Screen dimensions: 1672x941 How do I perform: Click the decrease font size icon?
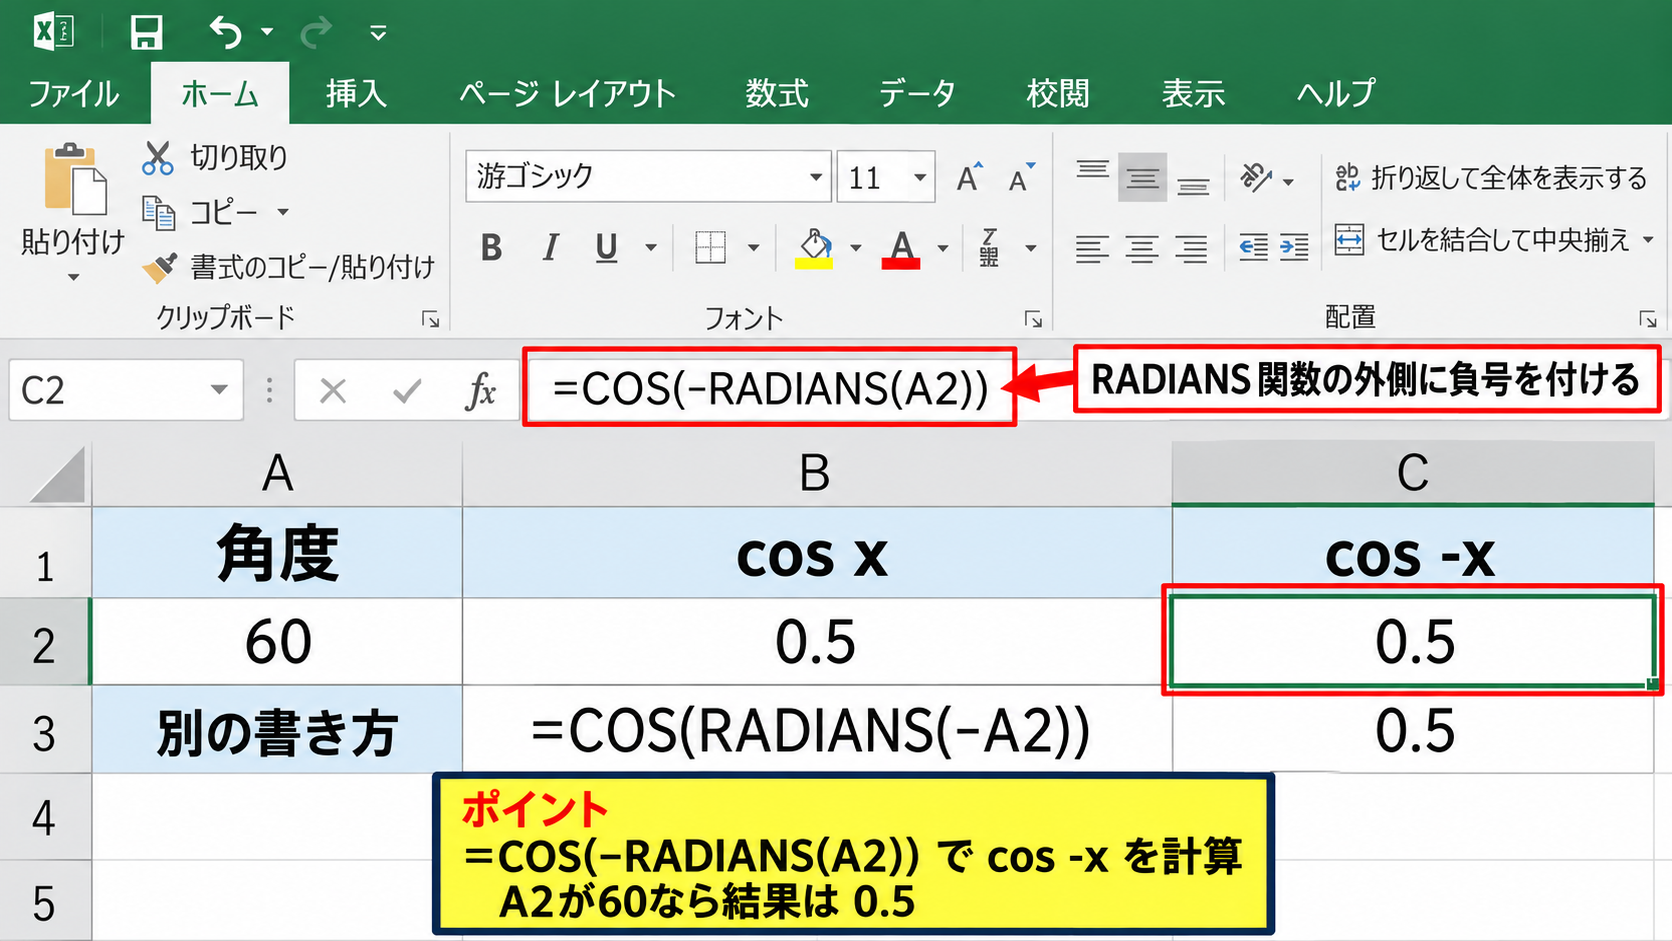pos(1021,177)
